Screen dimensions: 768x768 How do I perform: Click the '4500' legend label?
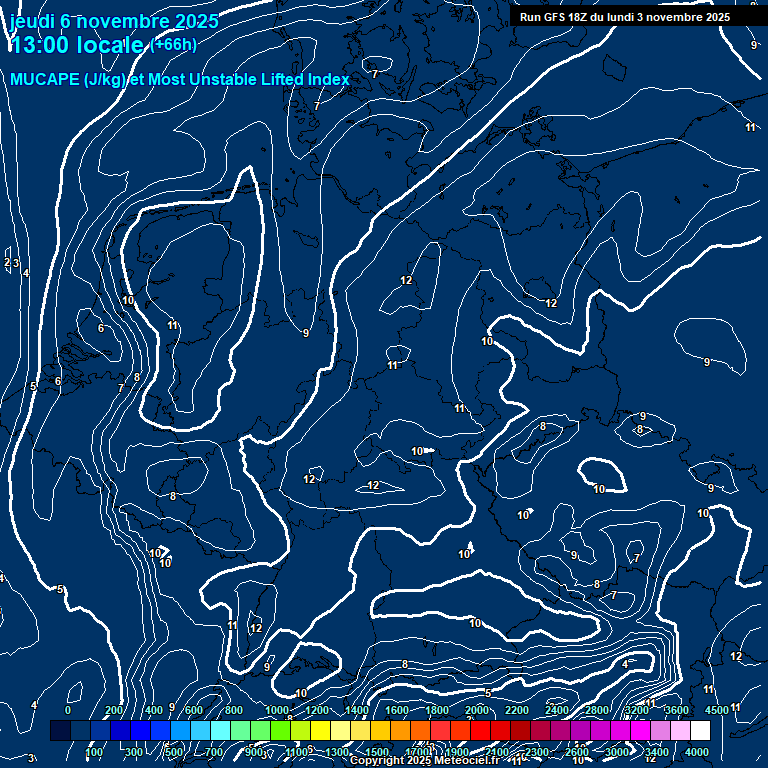[717, 710]
